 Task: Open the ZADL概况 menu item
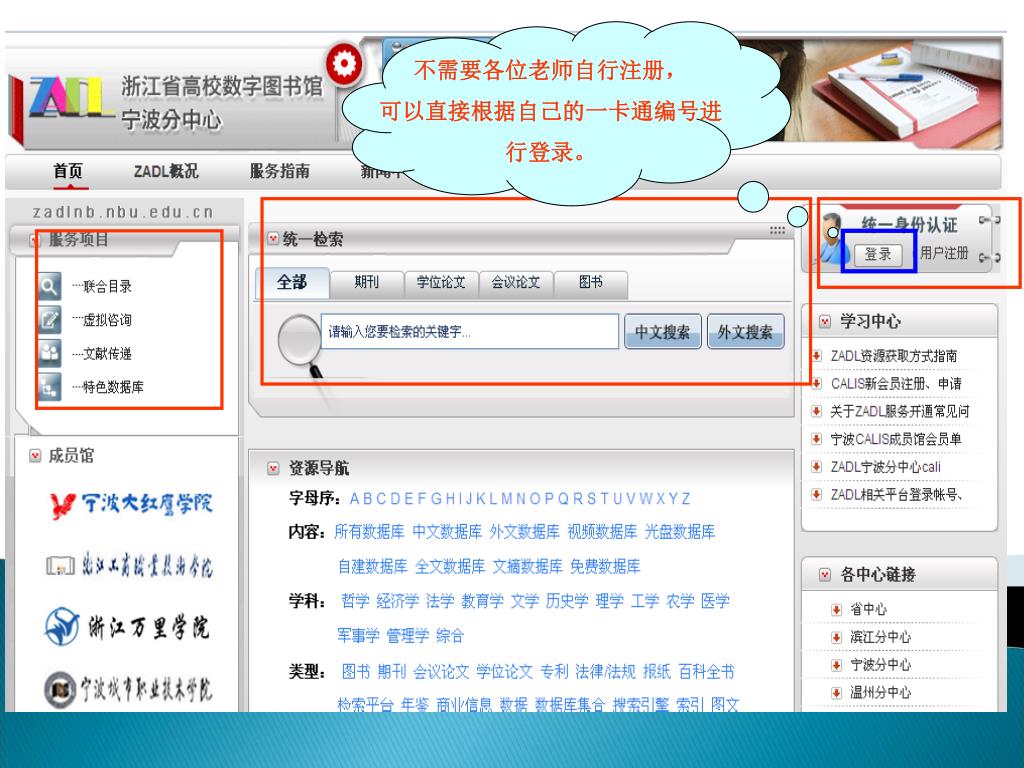tap(166, 171)
